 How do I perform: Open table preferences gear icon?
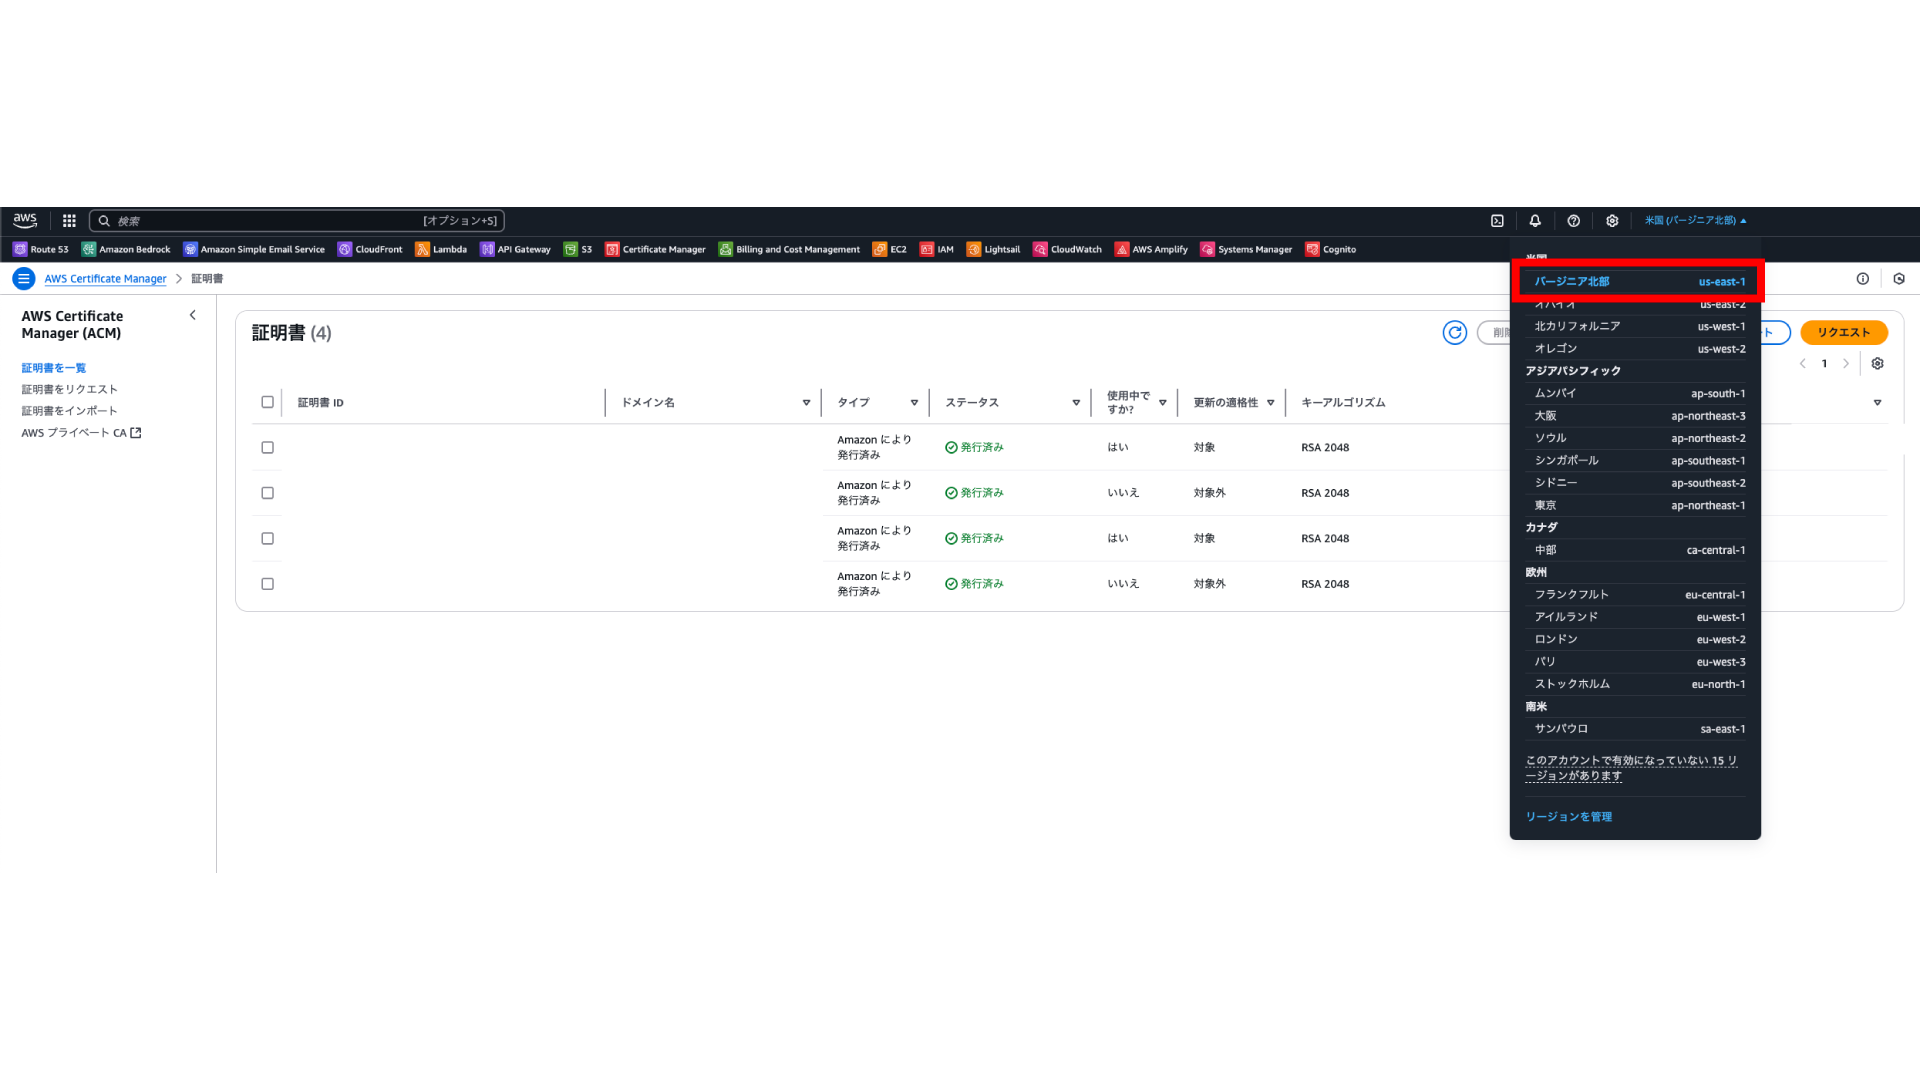[x=1877, y=364]
